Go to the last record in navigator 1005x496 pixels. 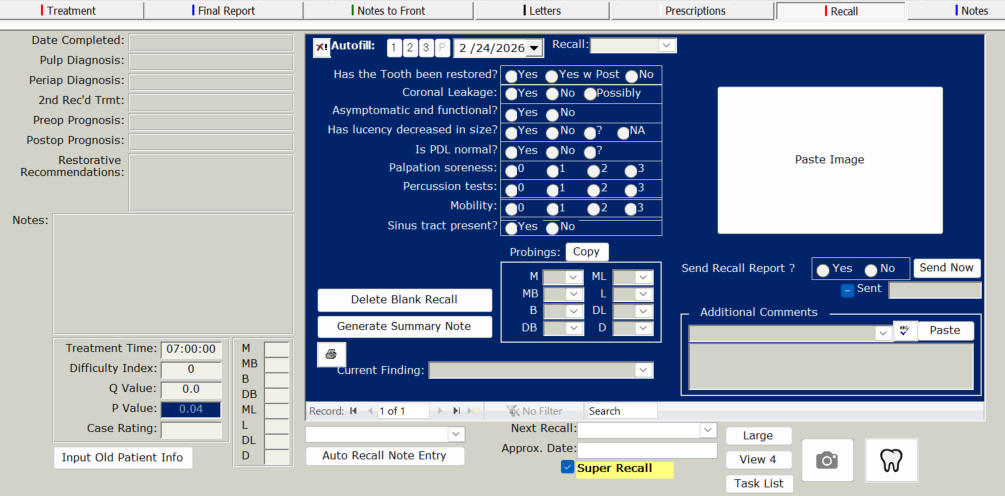[x=456, y=411]
